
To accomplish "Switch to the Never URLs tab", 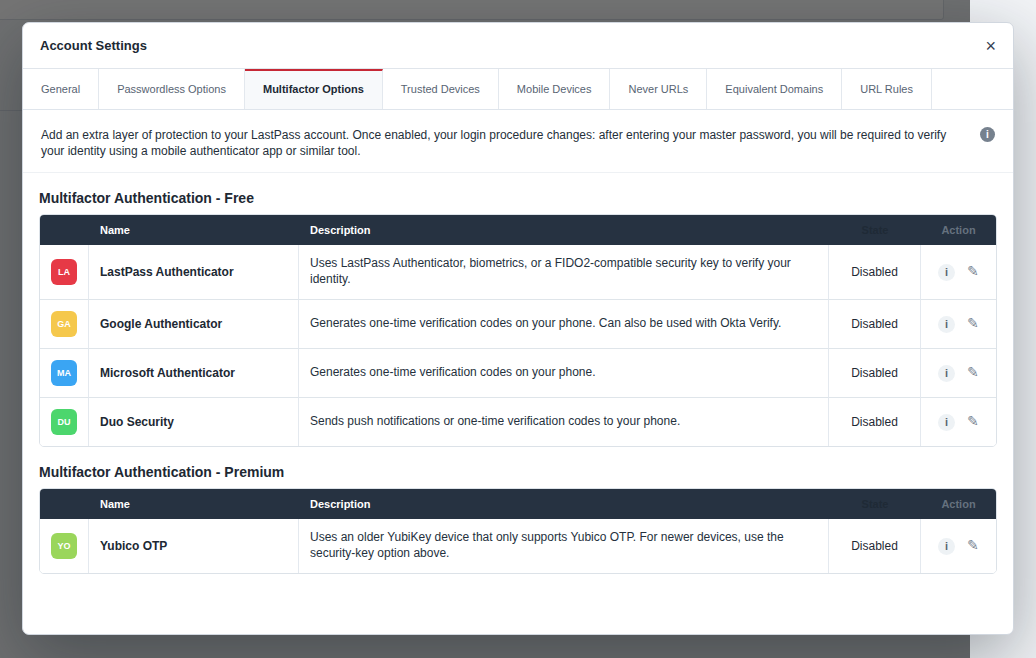I will click(658, 89).
